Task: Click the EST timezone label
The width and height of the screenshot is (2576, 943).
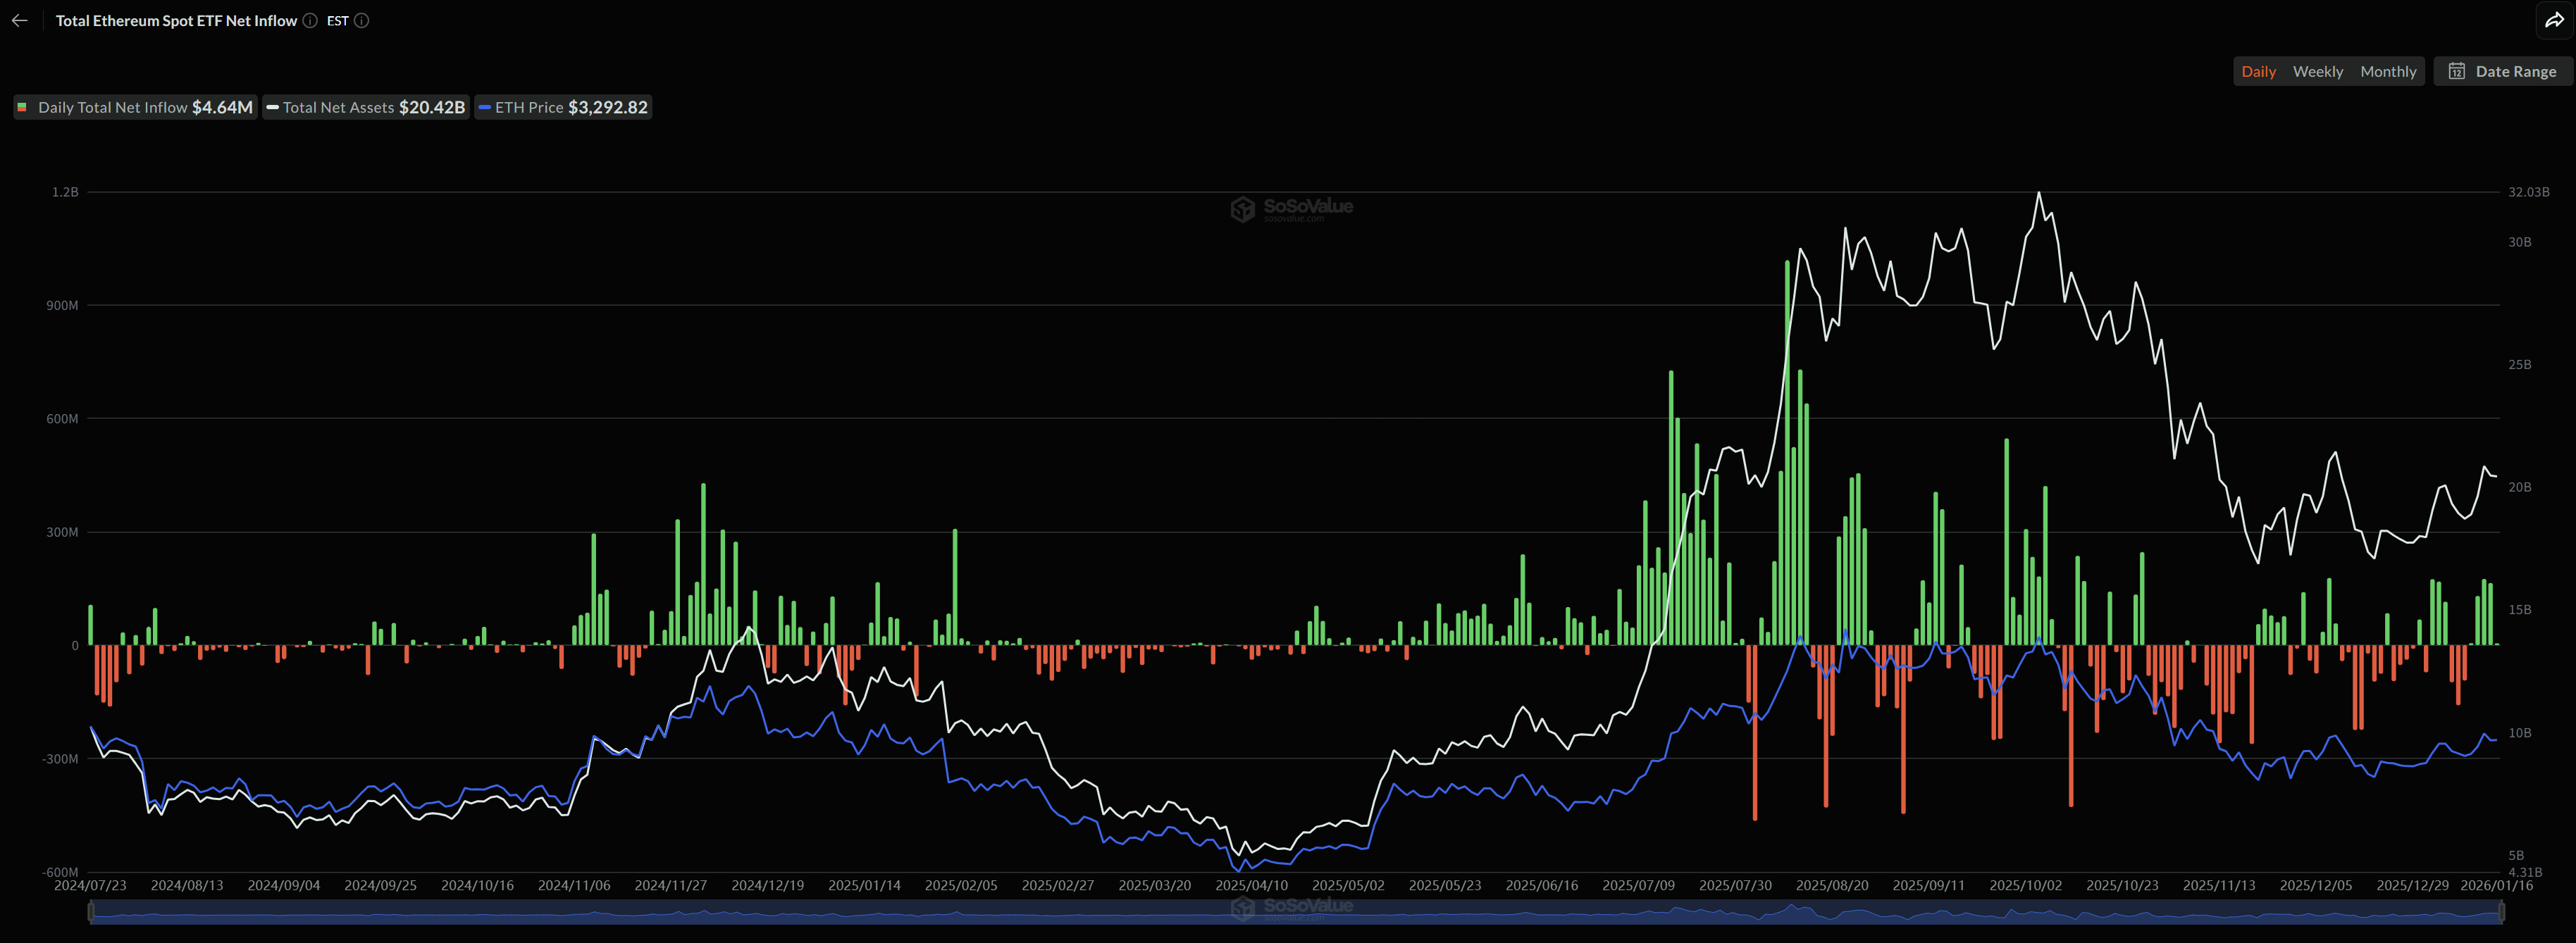Action: click(x=337, y=20)
